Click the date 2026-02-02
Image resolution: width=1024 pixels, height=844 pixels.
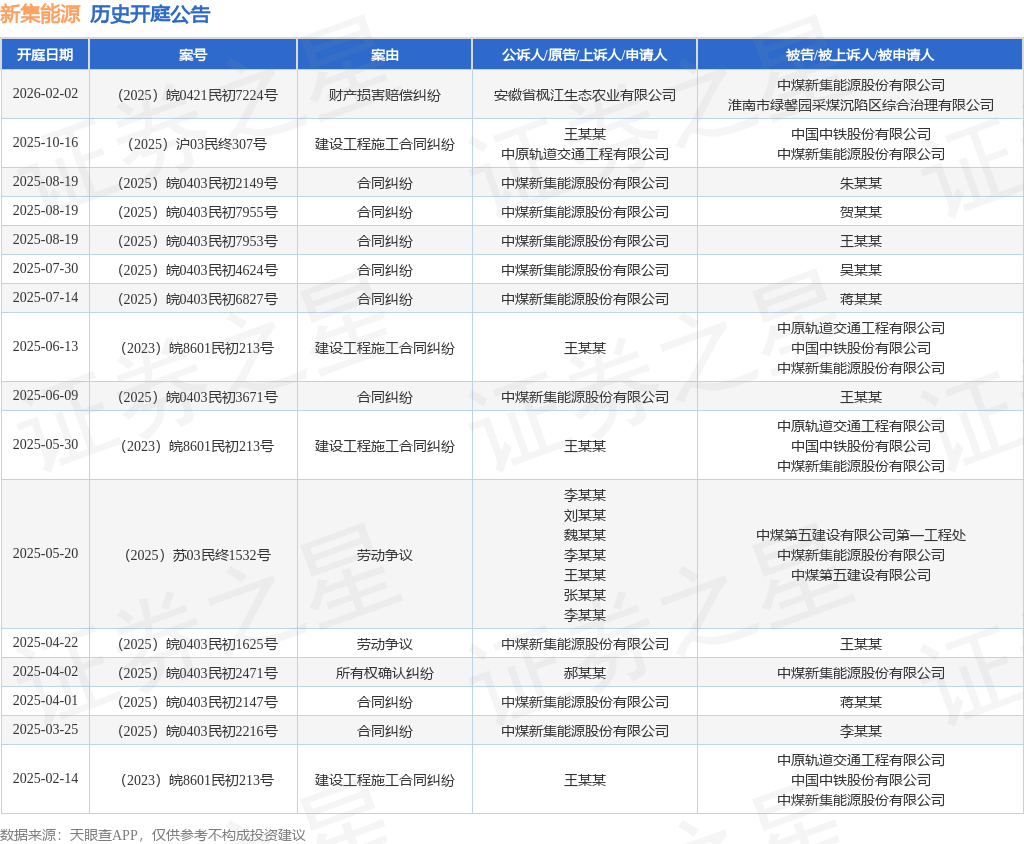tap(45, 93)
